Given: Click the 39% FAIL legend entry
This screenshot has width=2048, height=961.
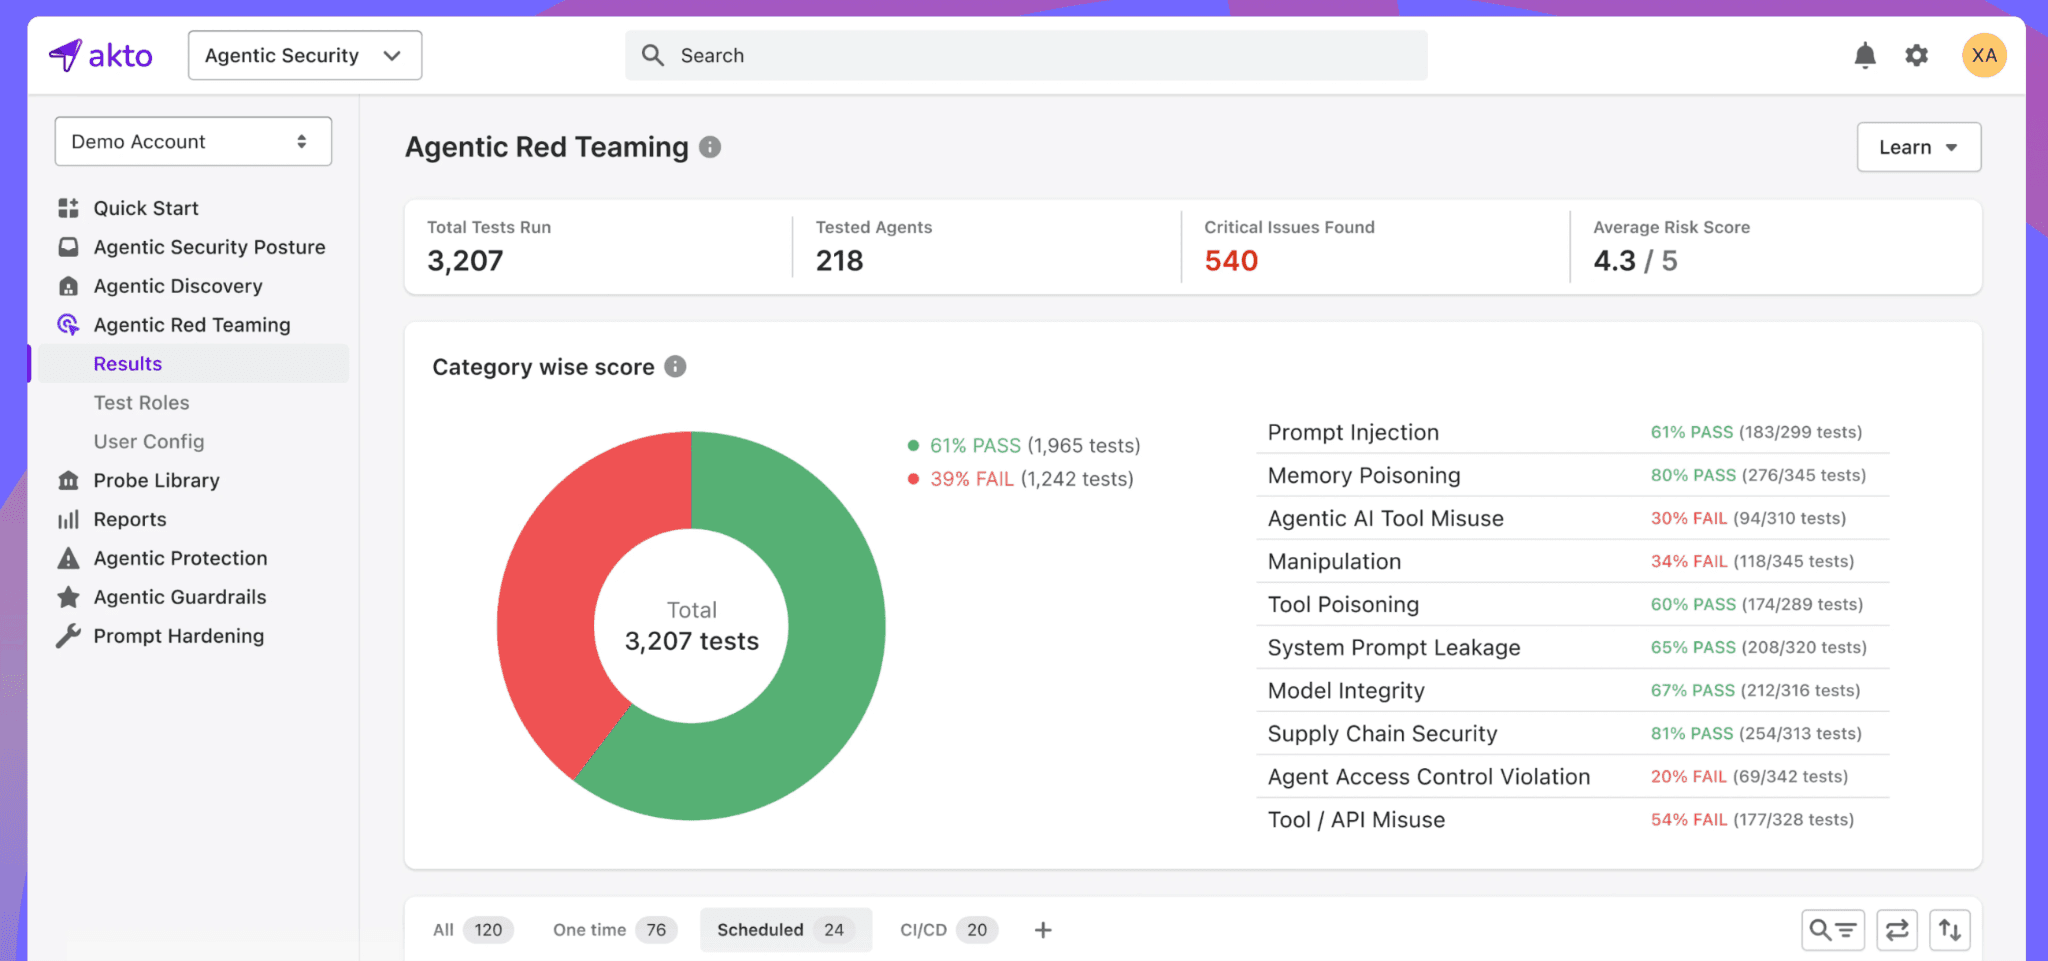Looking at the screenshot, I should [1021, 479].
